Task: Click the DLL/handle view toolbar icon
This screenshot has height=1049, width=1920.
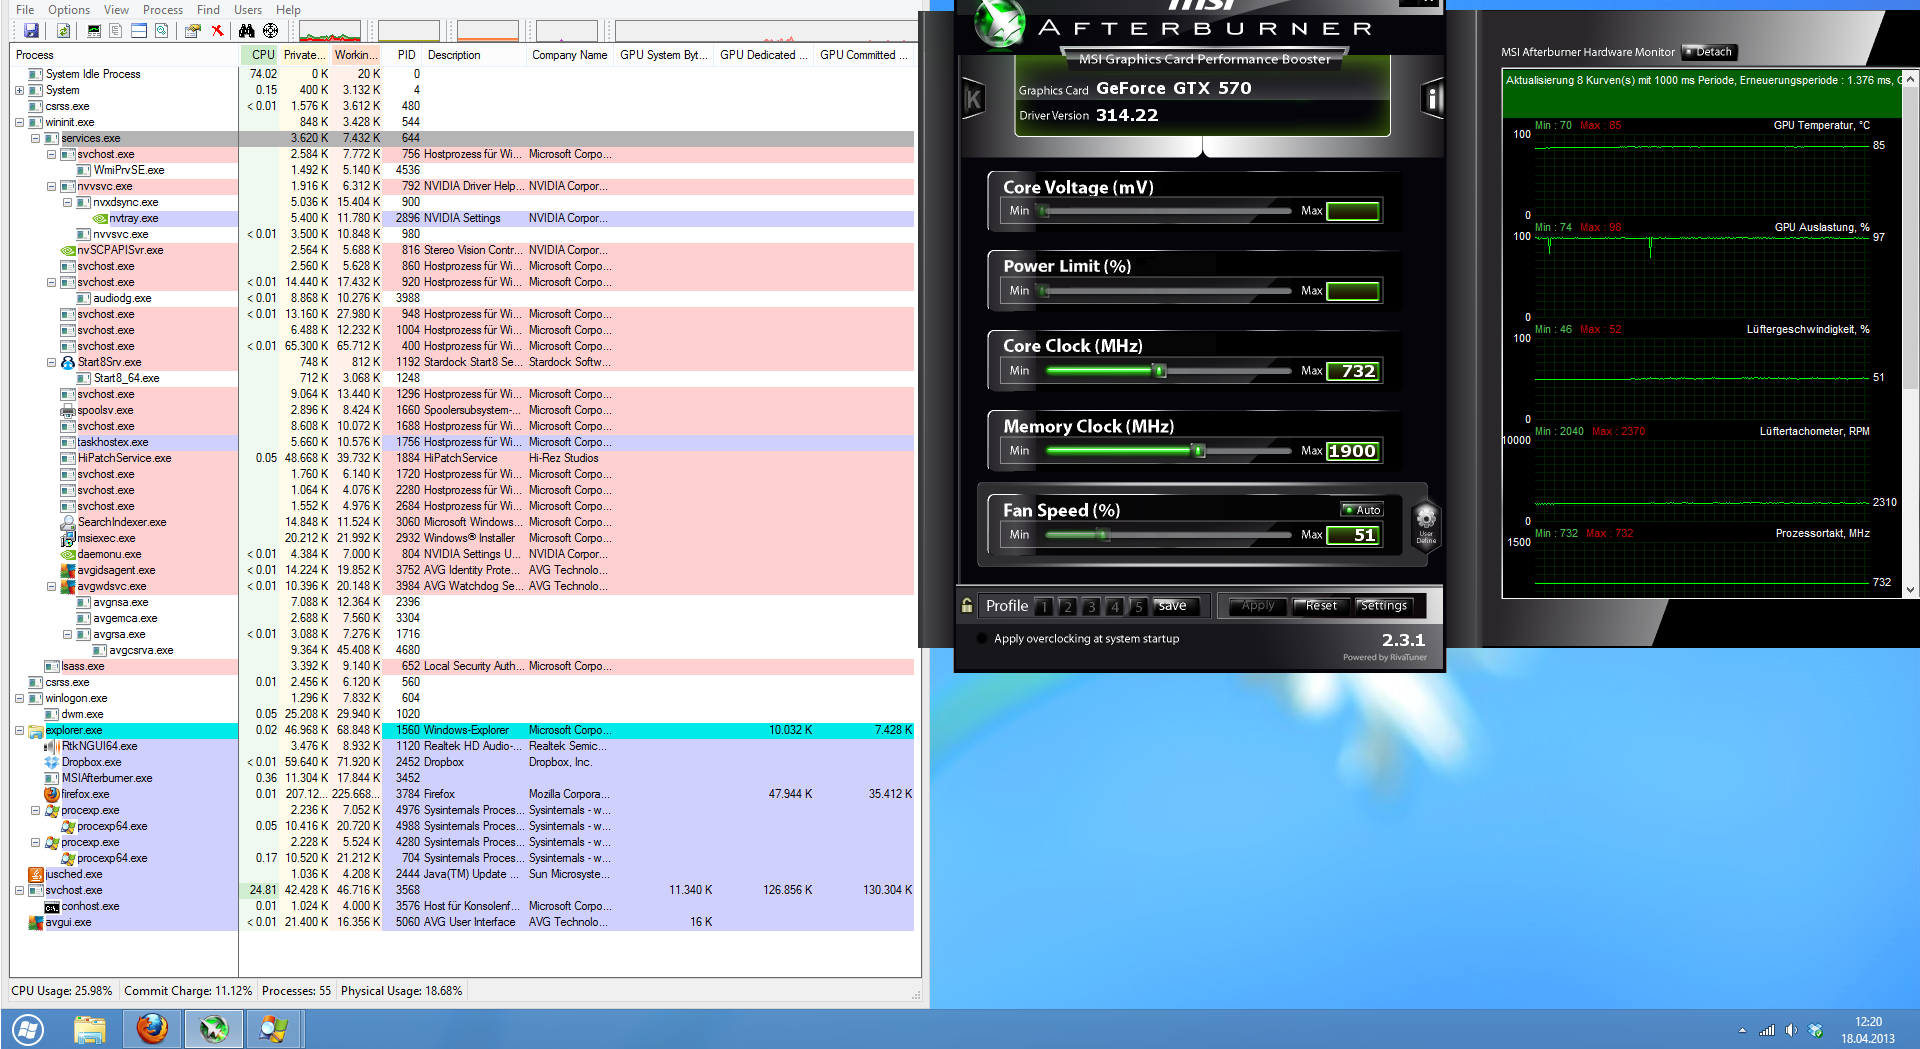Action: coord(162,31)
